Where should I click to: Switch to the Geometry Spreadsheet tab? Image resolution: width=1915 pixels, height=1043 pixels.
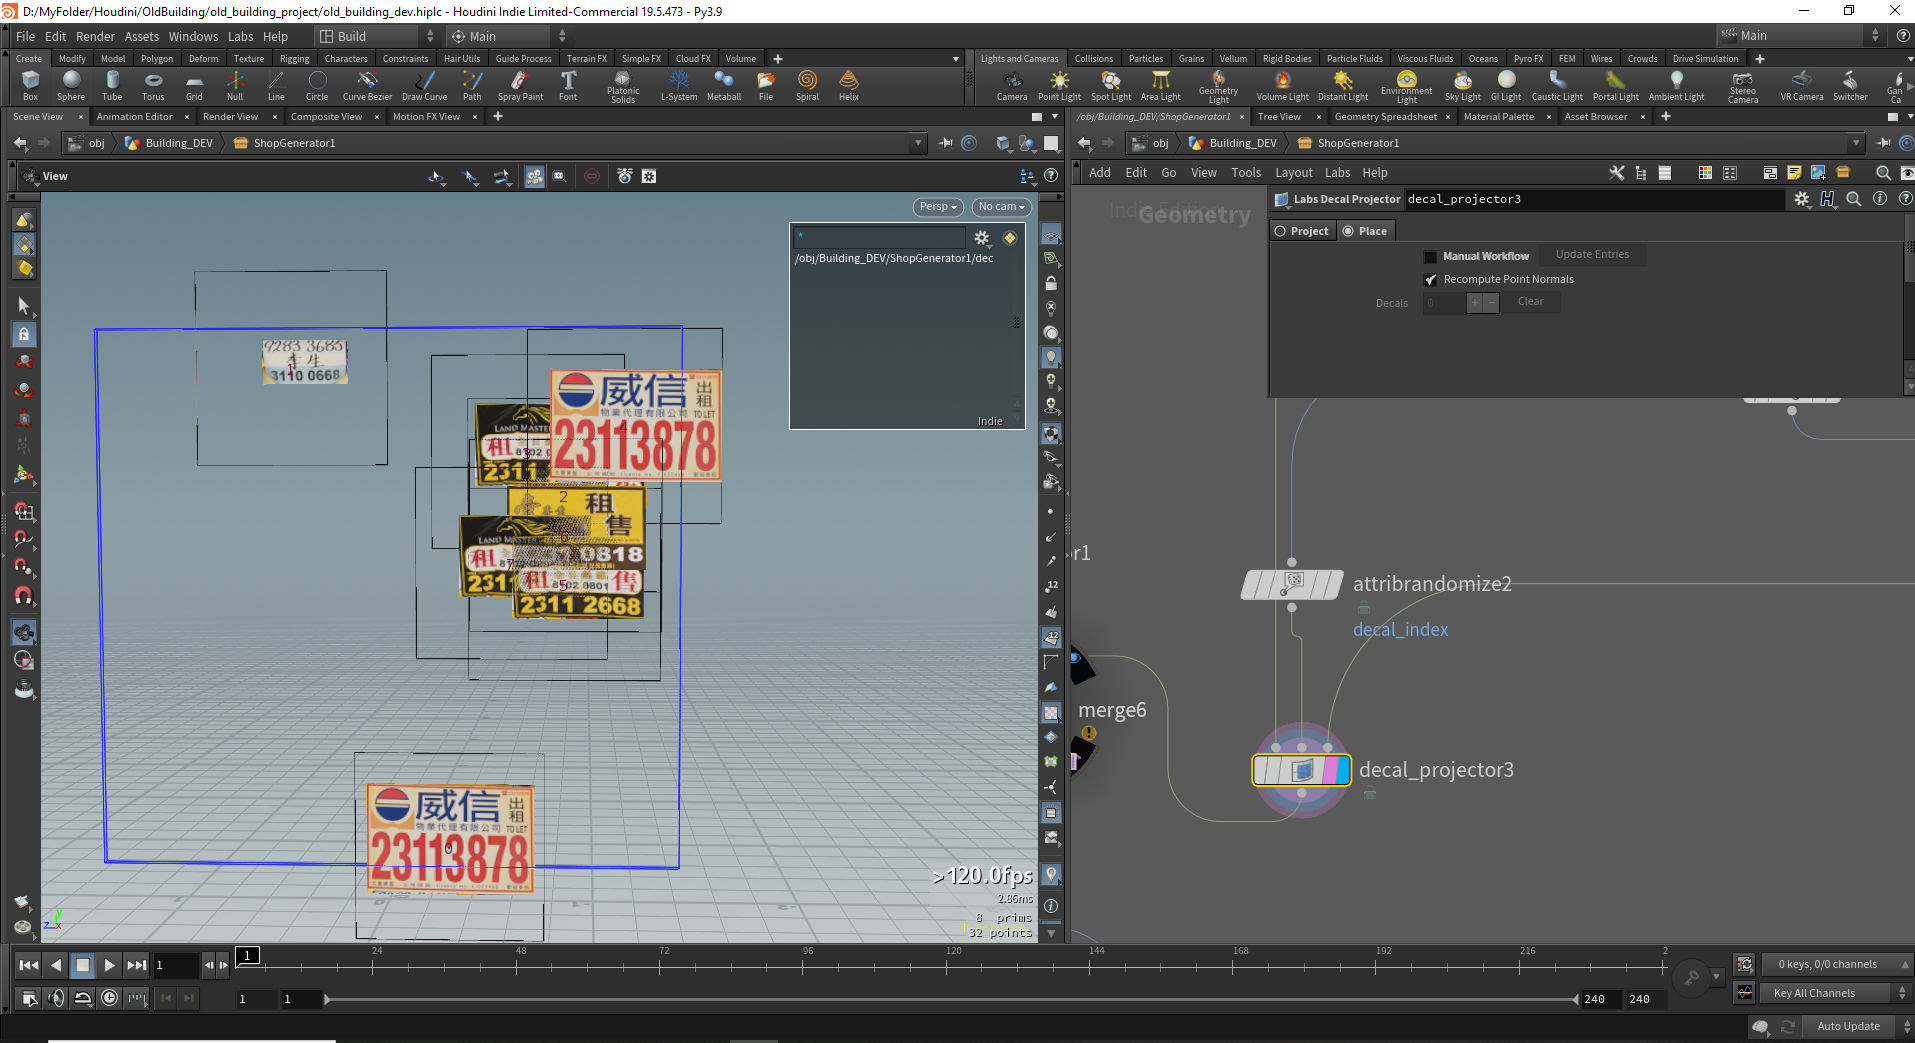point(1385,117)
